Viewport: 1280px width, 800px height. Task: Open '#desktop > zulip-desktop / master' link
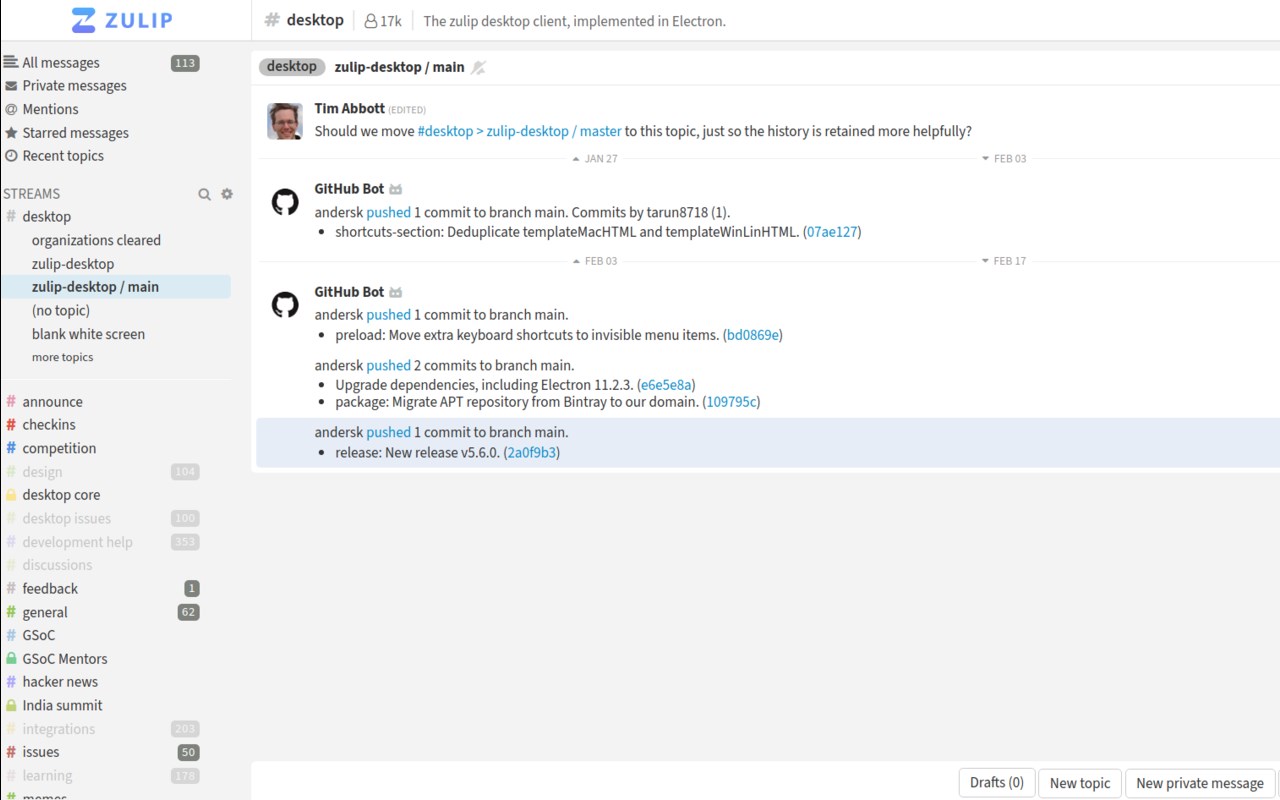tap(519, 131)
